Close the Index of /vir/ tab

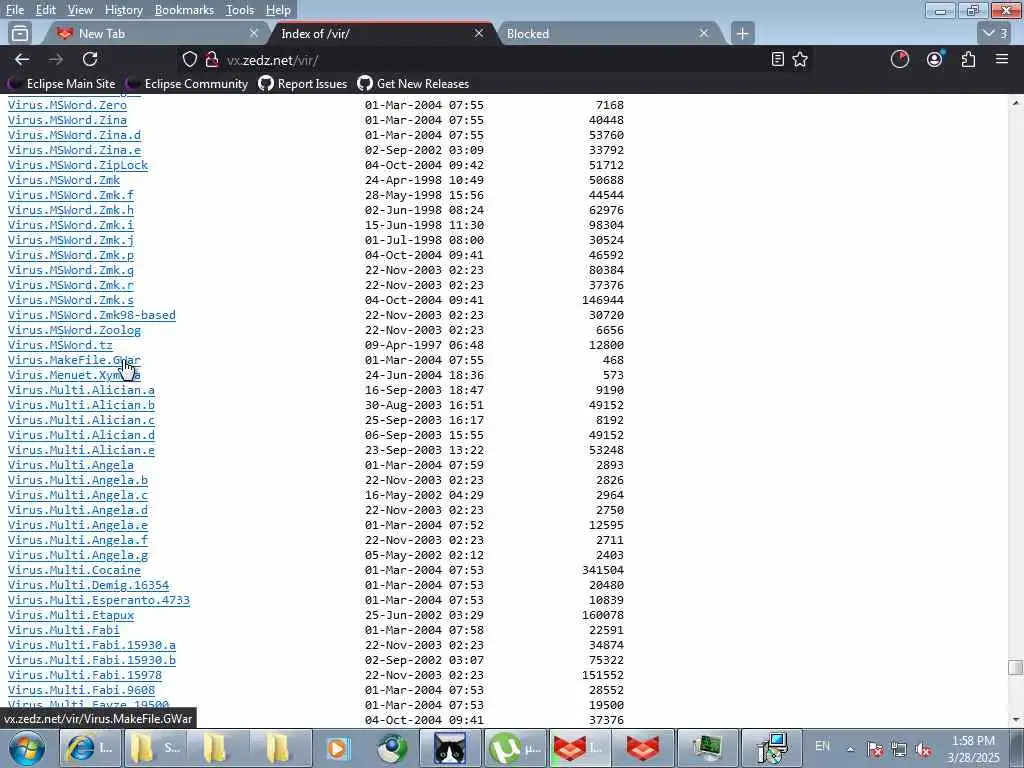click(479, 33)
